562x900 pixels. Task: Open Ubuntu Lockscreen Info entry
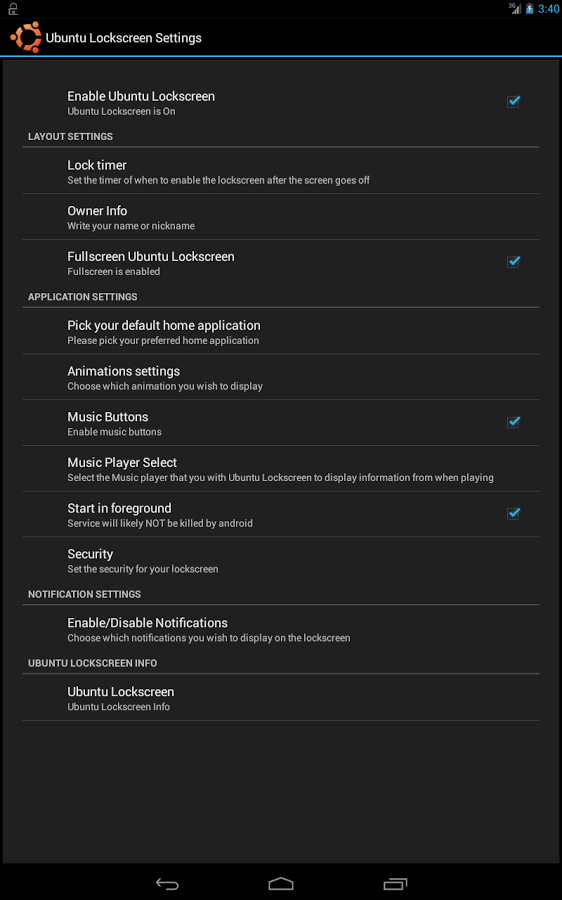pos(281,698)
